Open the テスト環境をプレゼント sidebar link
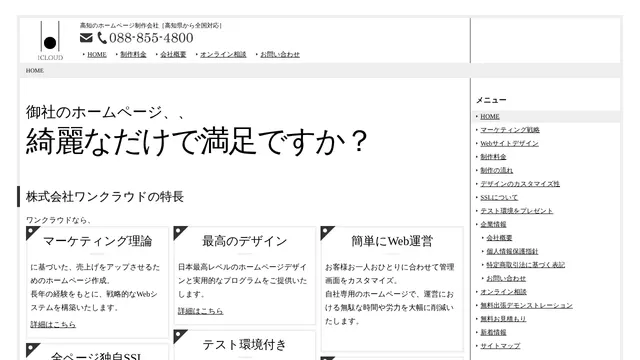Viewport: 640px width, 360px height. point(516,211)
